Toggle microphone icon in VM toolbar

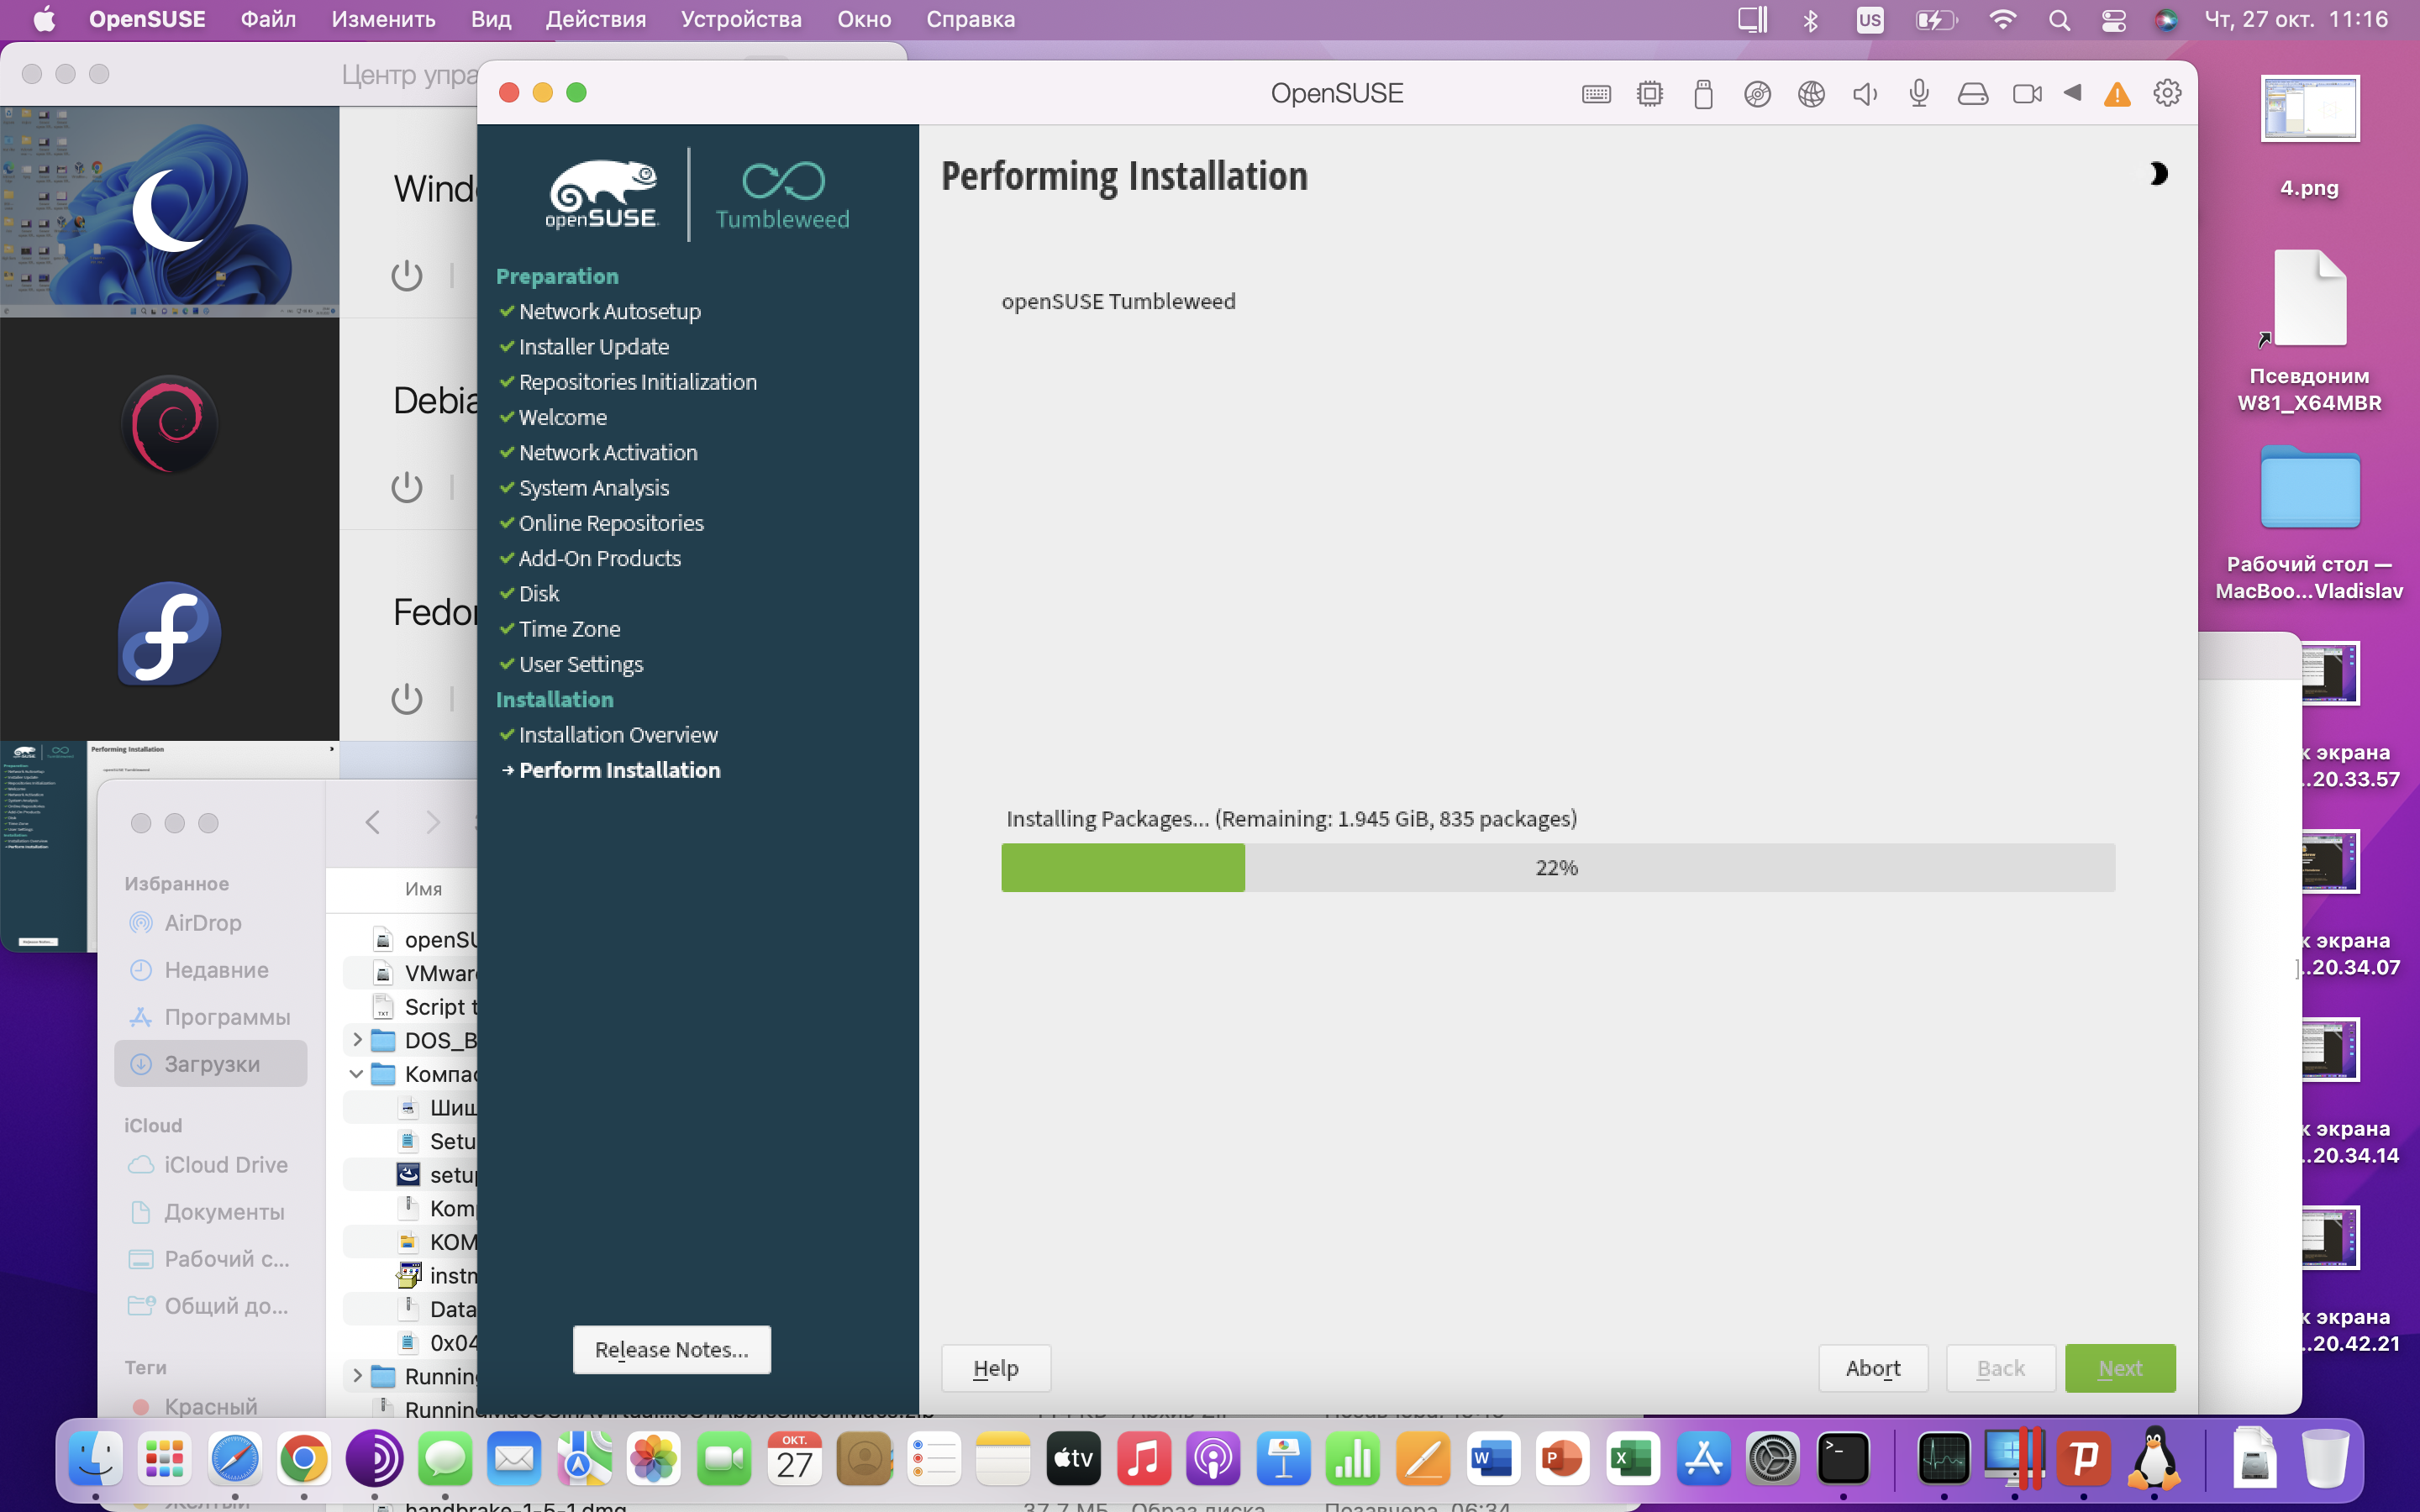coord(1919,94)
